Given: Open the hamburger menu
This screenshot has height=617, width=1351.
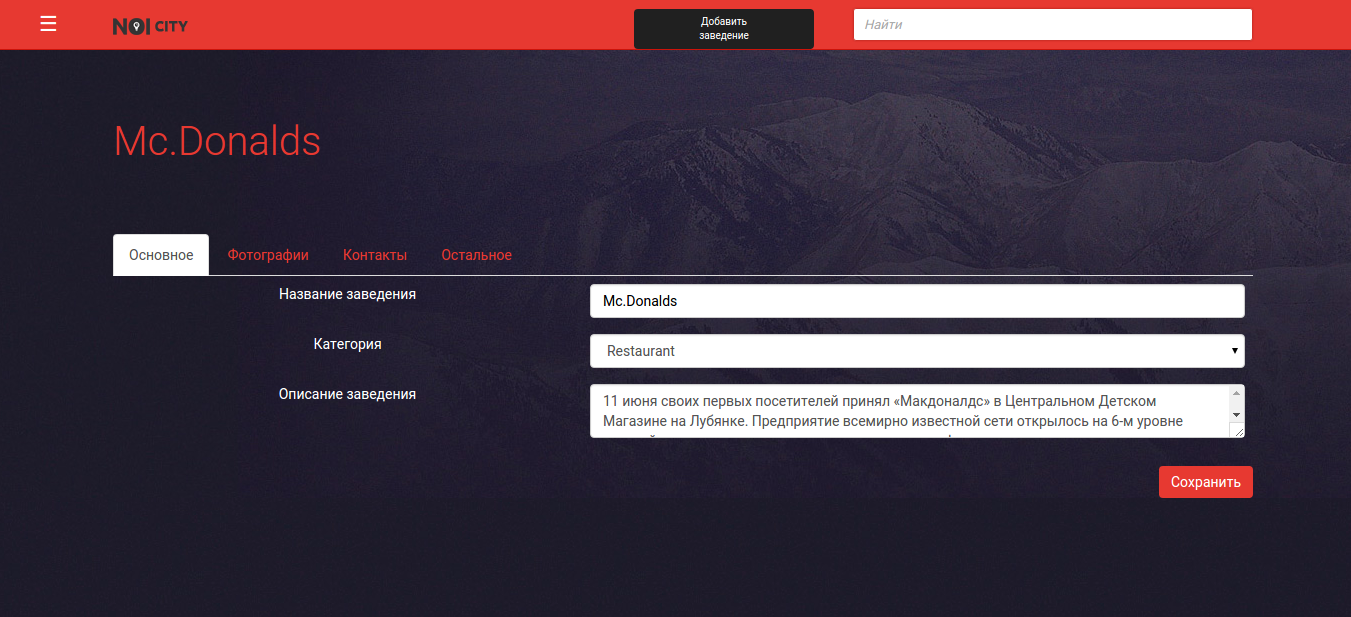Looking at the screenshot, I should tap(48, 24).
